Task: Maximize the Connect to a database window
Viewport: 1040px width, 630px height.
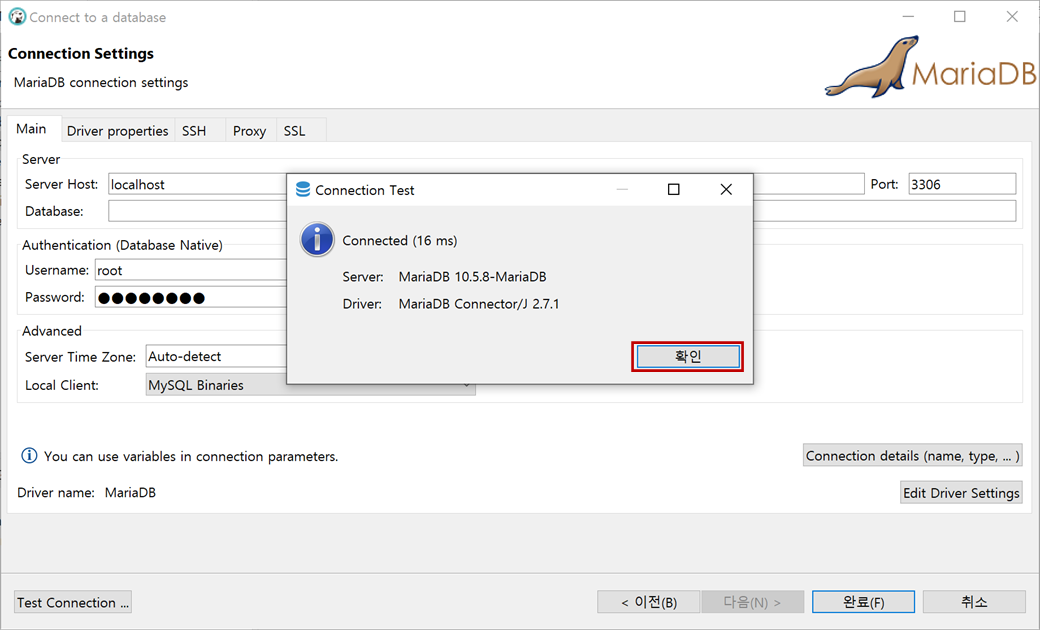Action: (960, 17)
